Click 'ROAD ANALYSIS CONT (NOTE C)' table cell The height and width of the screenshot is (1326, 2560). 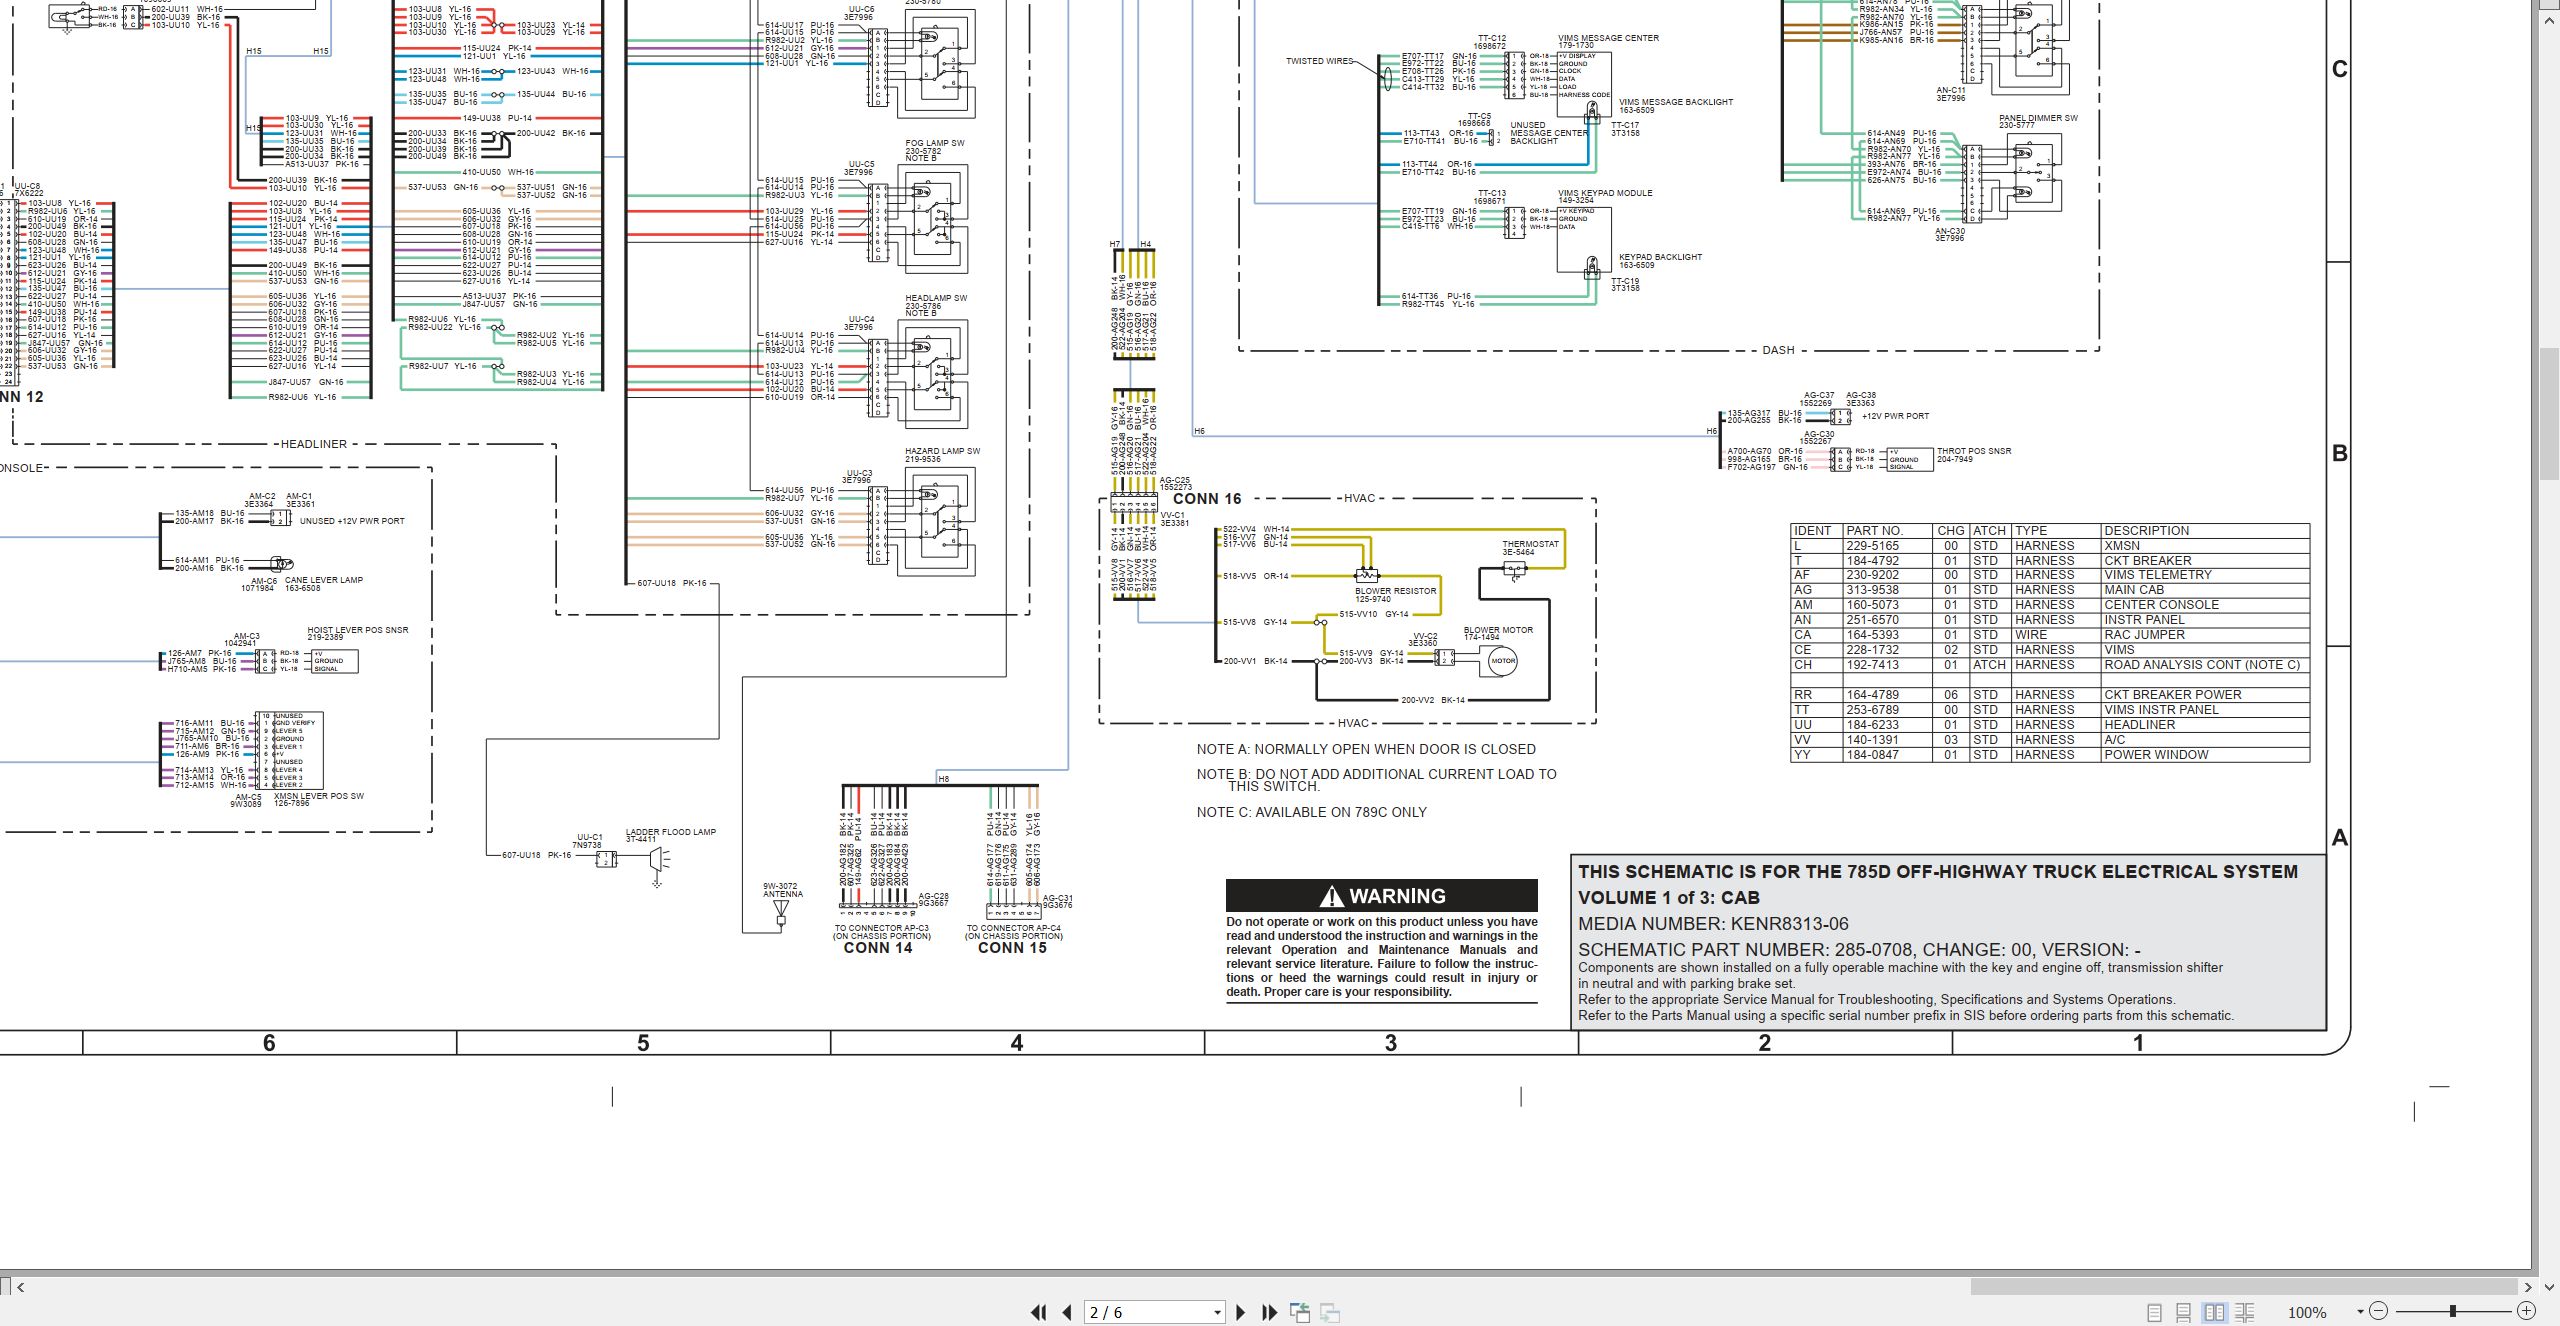coord(2202,665)
